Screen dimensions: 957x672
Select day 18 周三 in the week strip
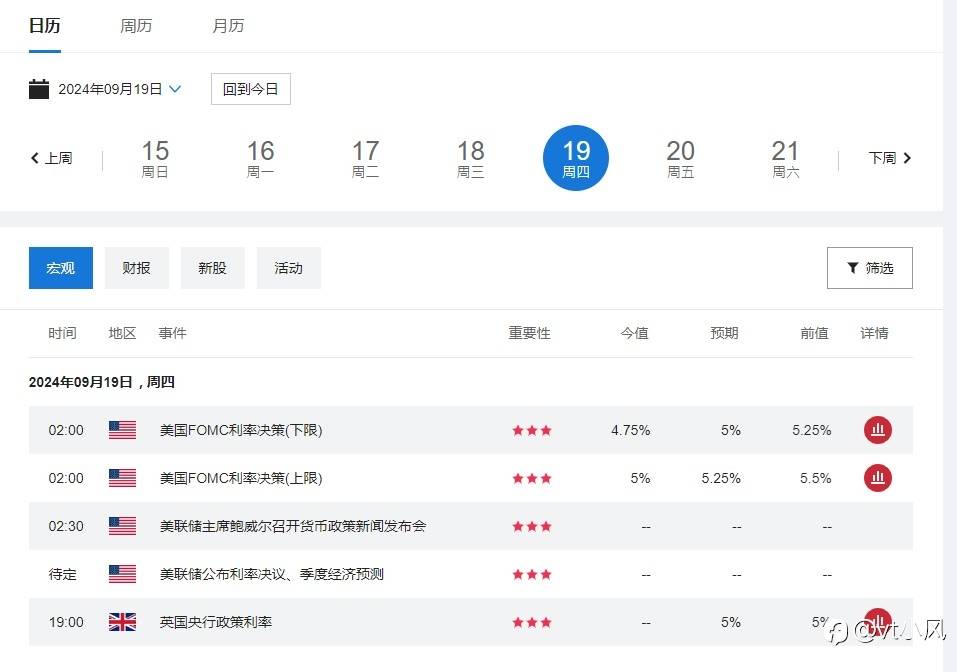pos(470,158)
